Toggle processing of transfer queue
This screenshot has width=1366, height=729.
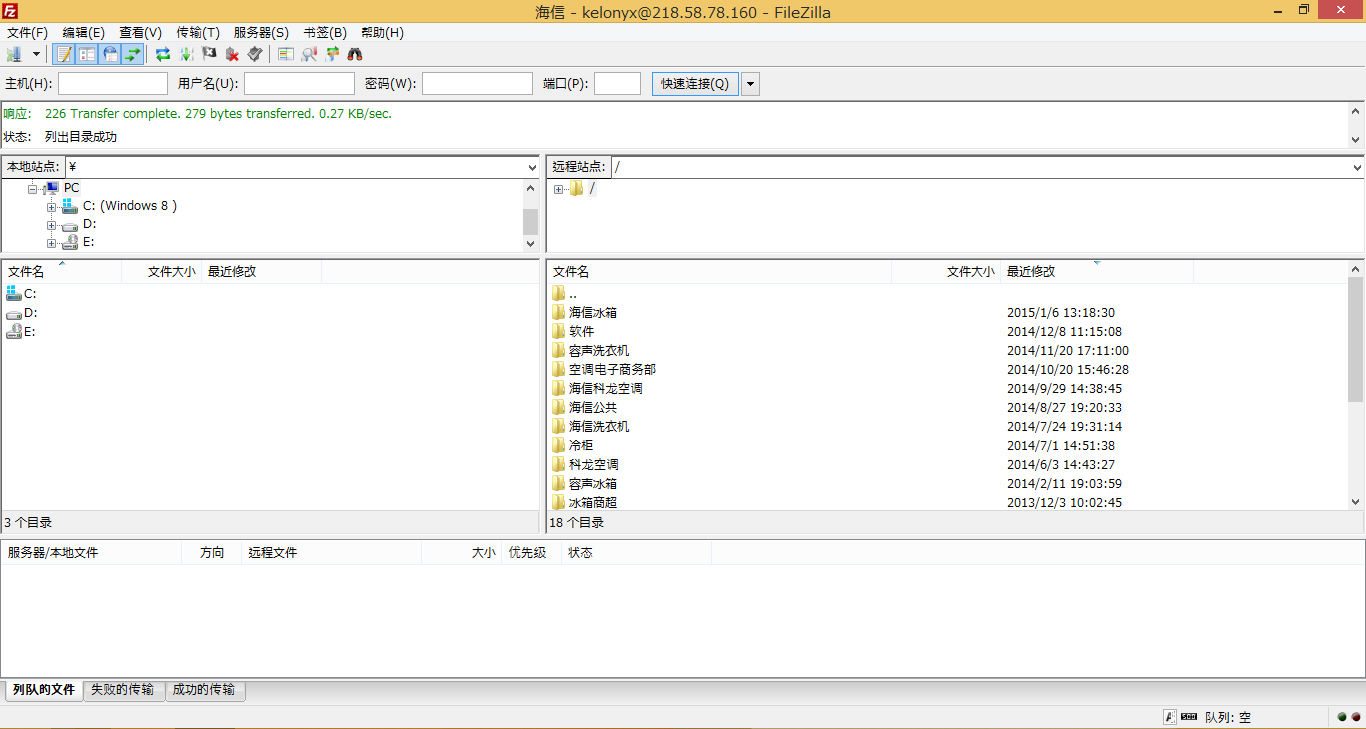(x=186, y=54)
